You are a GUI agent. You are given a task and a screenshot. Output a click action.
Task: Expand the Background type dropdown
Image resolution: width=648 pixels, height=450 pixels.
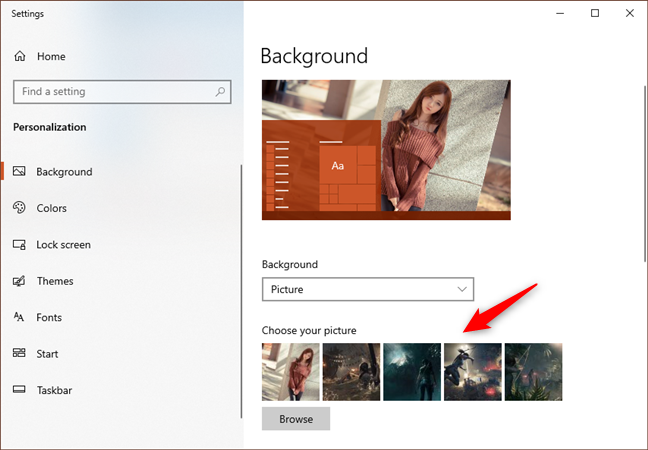click(367, 289)
